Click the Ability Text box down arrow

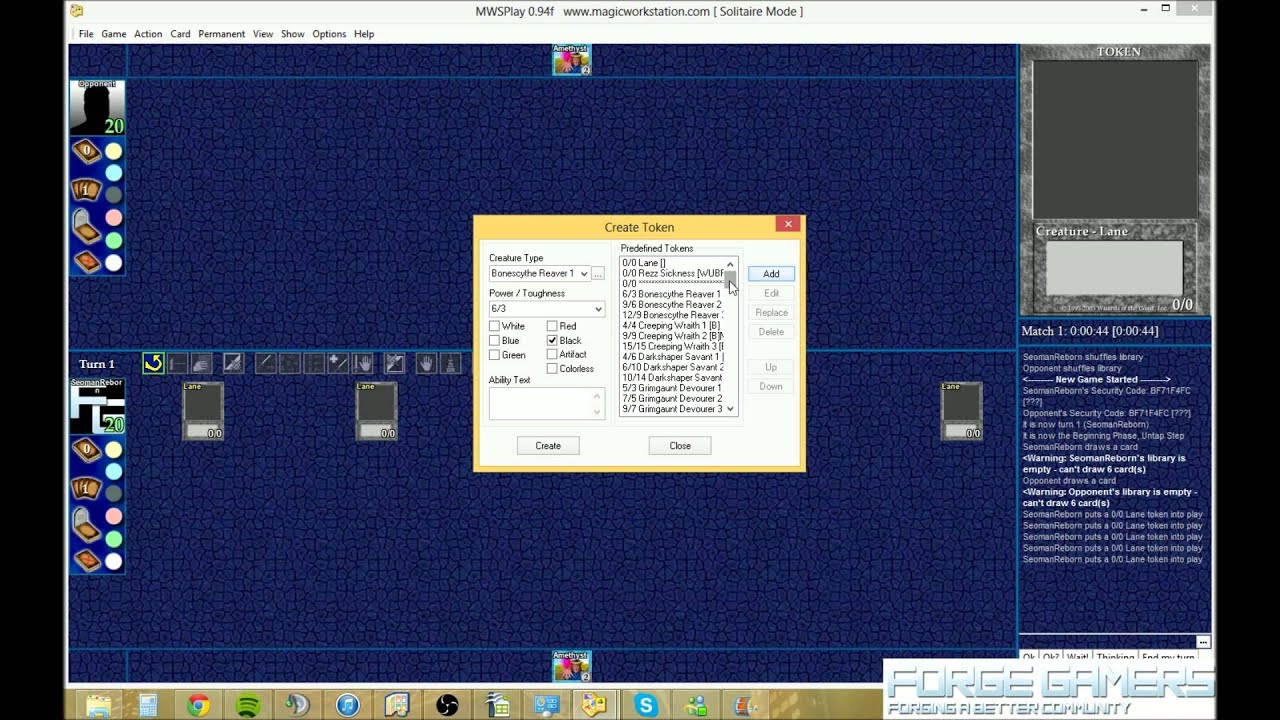click(x=598, y=411)
